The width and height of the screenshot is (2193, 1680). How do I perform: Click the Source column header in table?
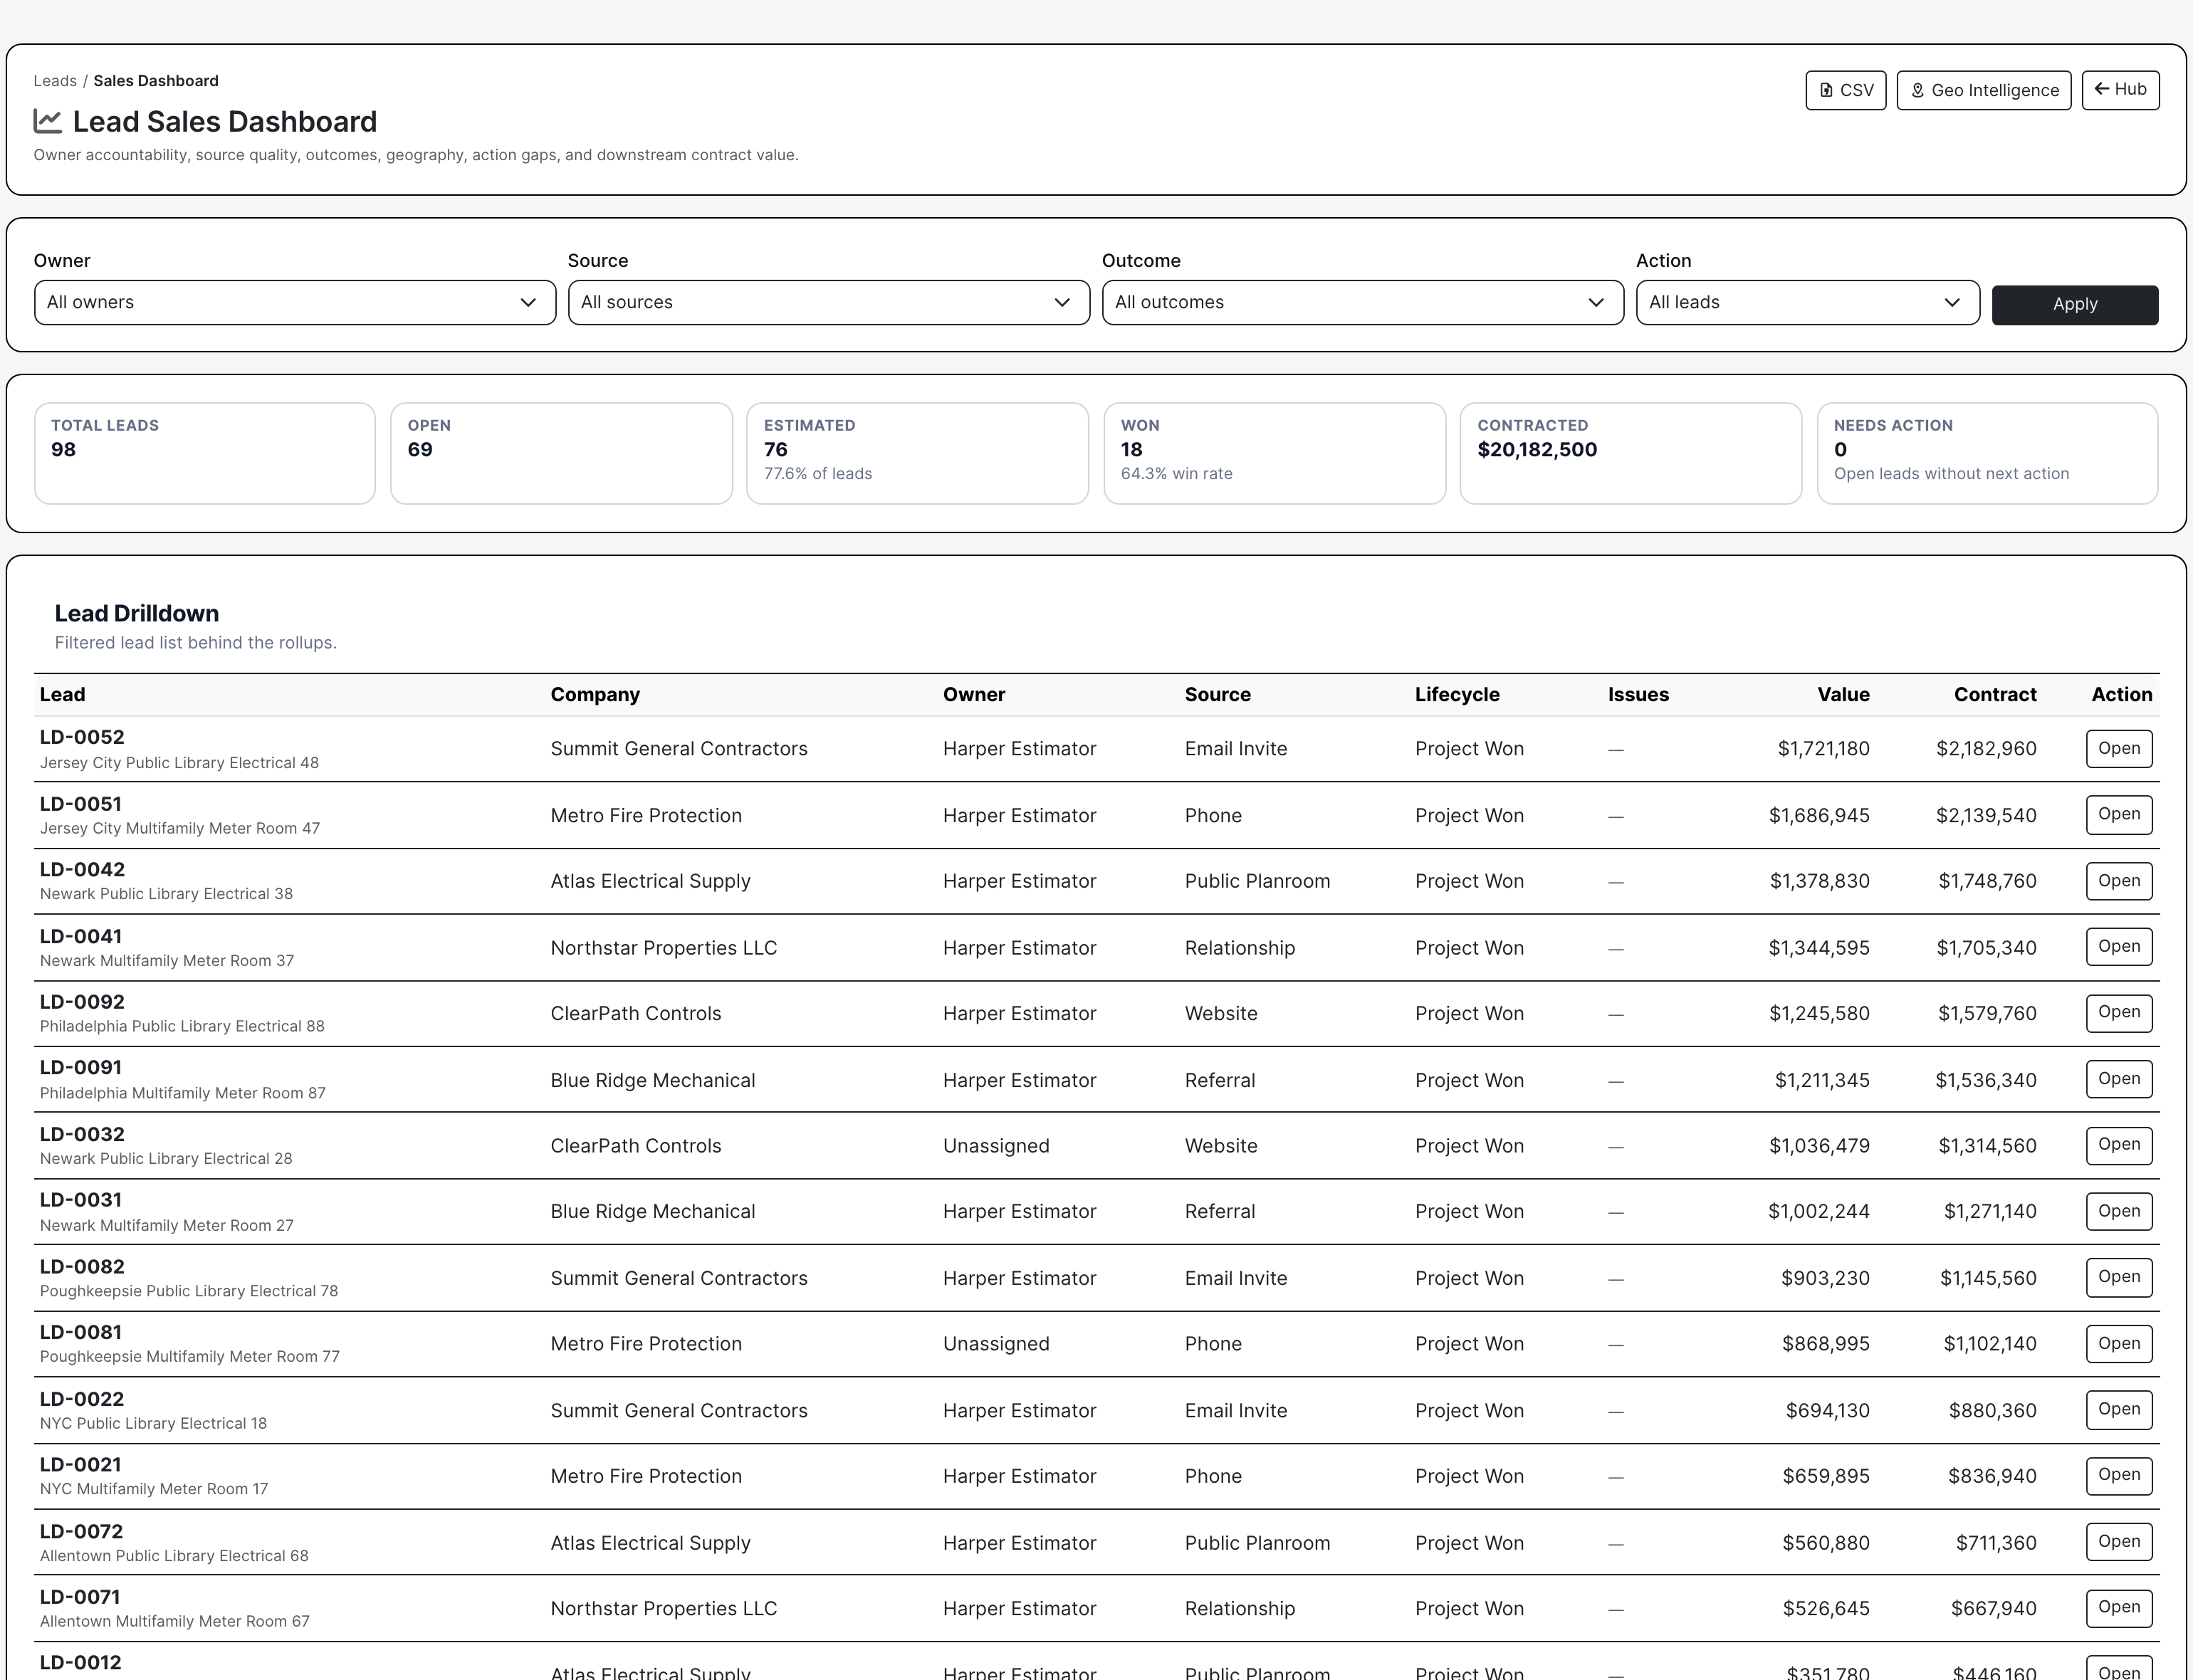(x=1218, y=695)
